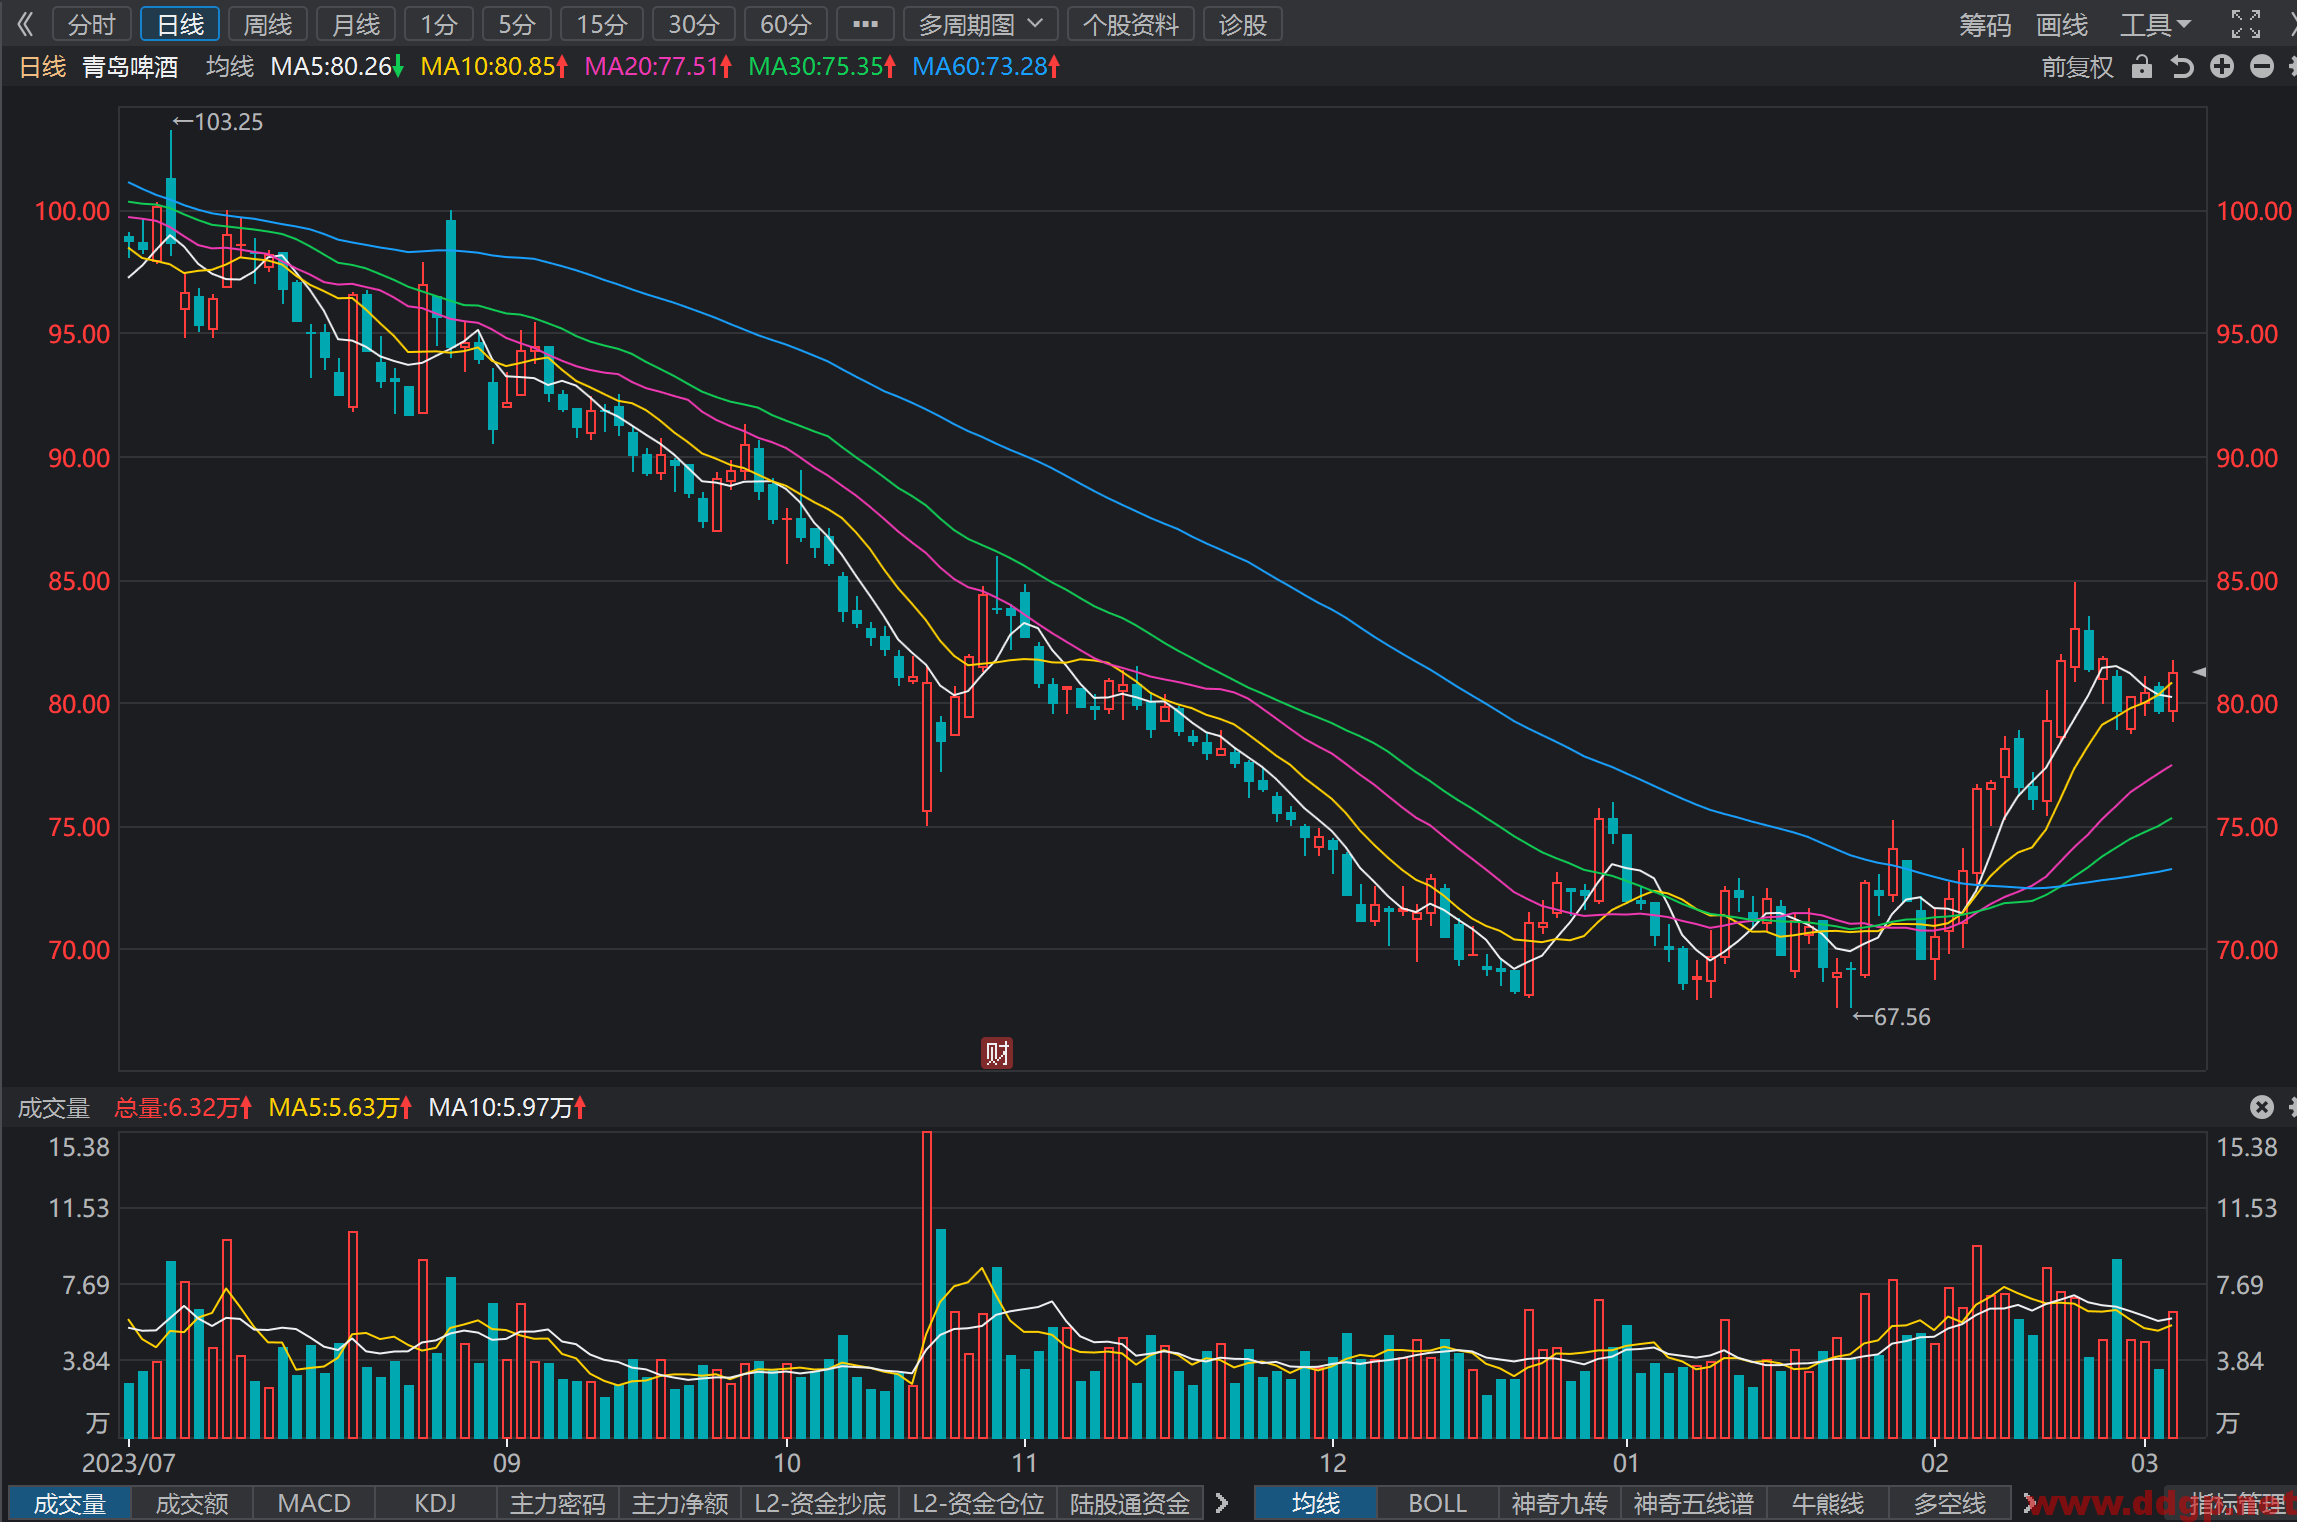Click the 总量:6.32万 volume value
The width and height of the screenshot is (2297, 1522).
click(x=183, y=1107)
